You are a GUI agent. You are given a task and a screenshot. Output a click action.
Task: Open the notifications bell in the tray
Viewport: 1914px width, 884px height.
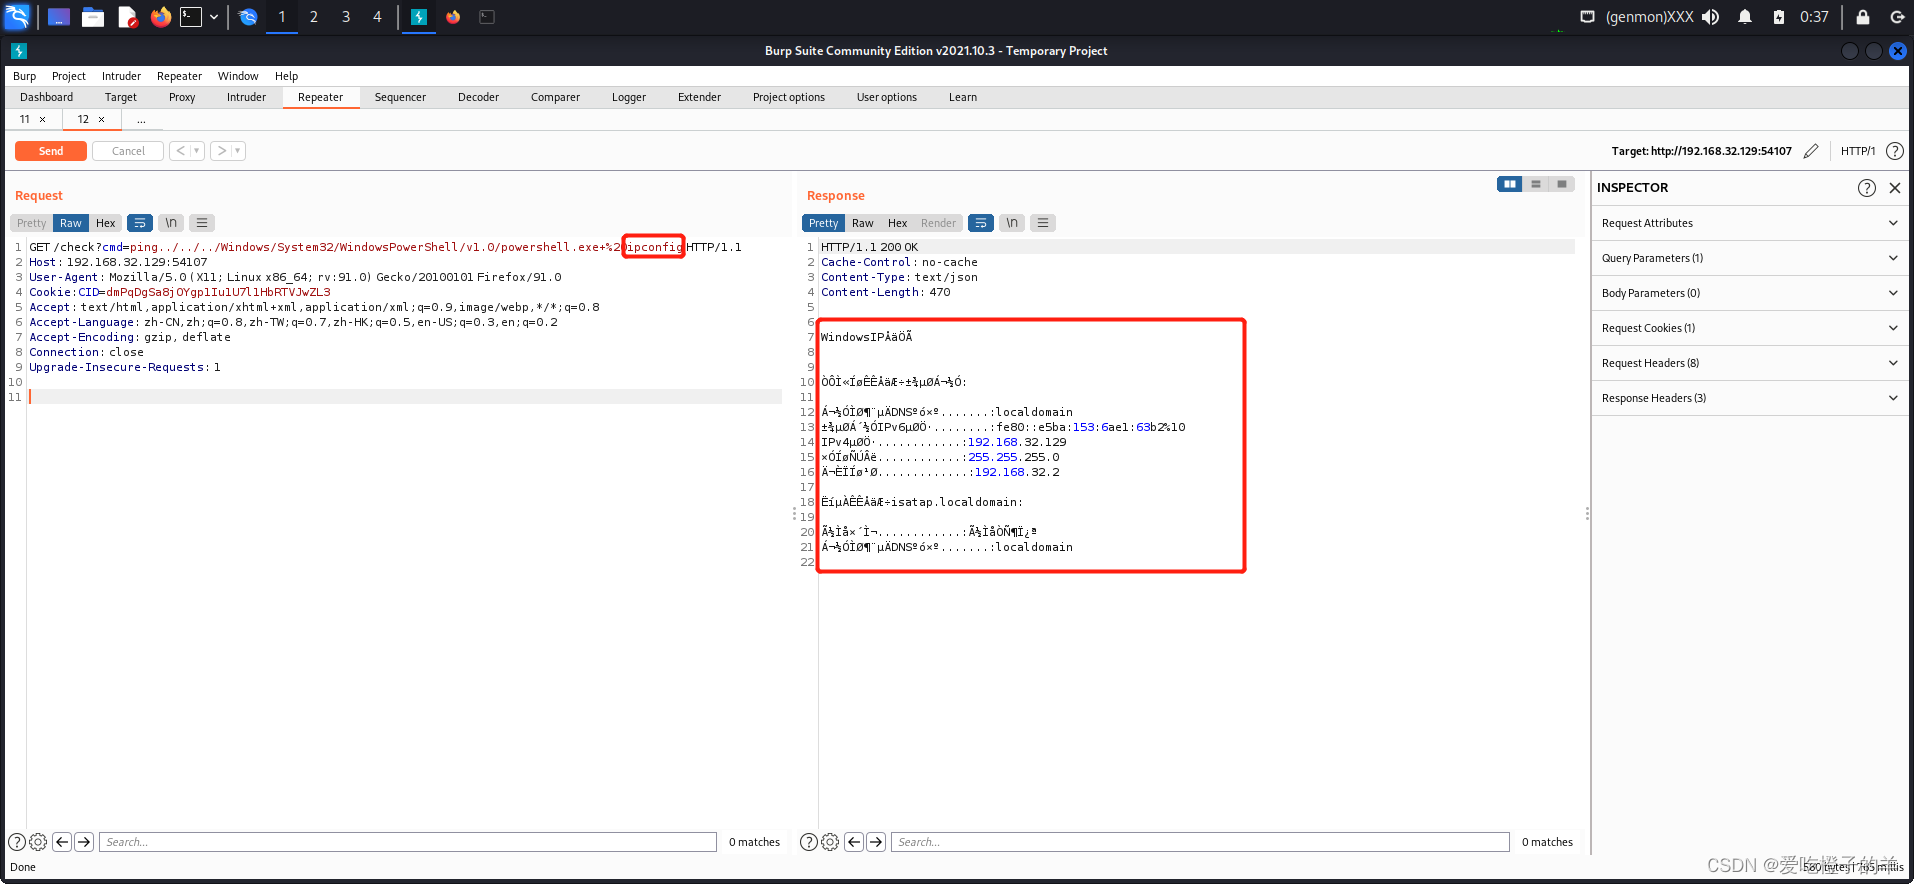1745,17
